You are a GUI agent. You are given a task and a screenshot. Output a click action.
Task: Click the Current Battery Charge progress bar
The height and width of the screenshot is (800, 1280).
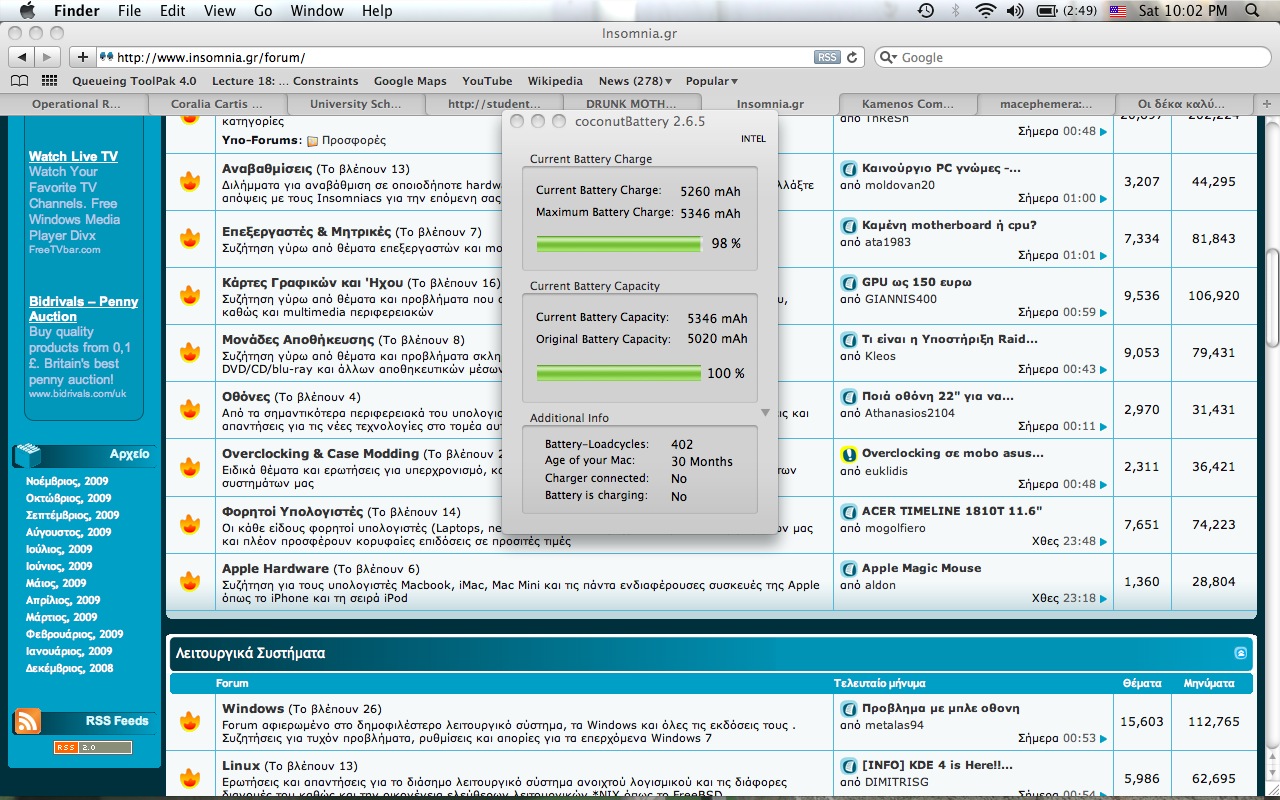[x=619, y=243]
